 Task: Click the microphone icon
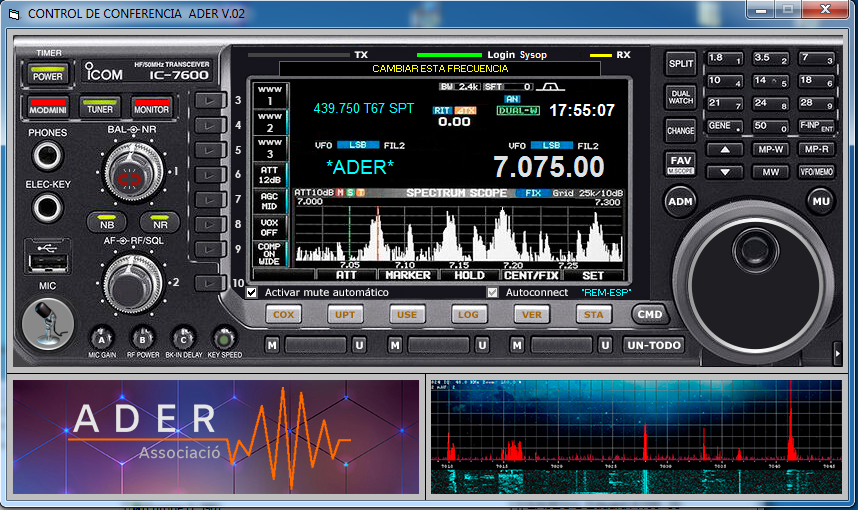pos(47,324)
